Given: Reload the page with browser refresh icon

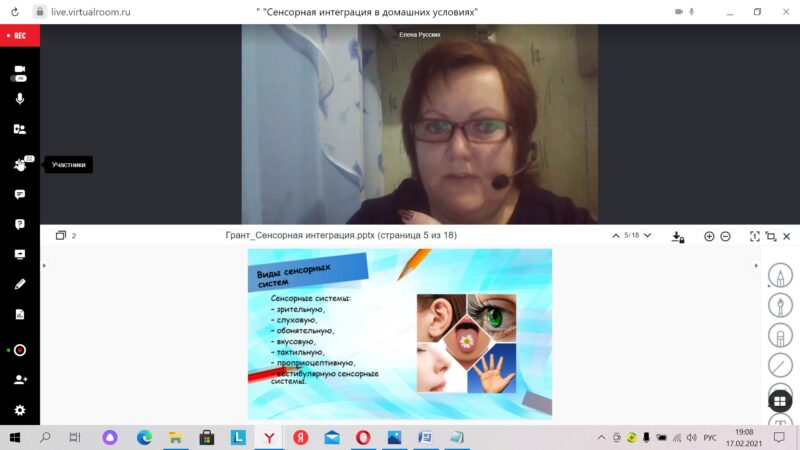Looking at the screenshot, I should pyautogui.click(x=15, y=12).
